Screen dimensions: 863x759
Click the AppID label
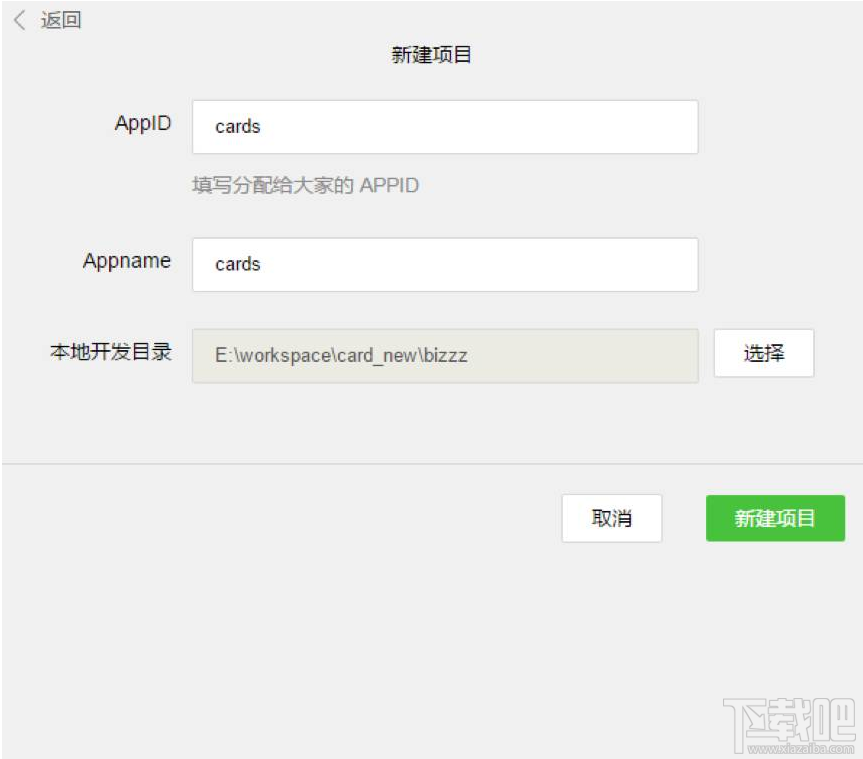143,124
